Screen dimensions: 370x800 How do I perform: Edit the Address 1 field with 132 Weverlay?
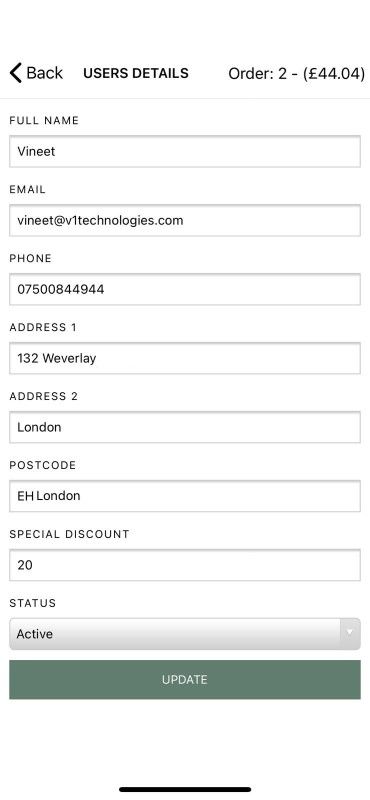point(185,358)
